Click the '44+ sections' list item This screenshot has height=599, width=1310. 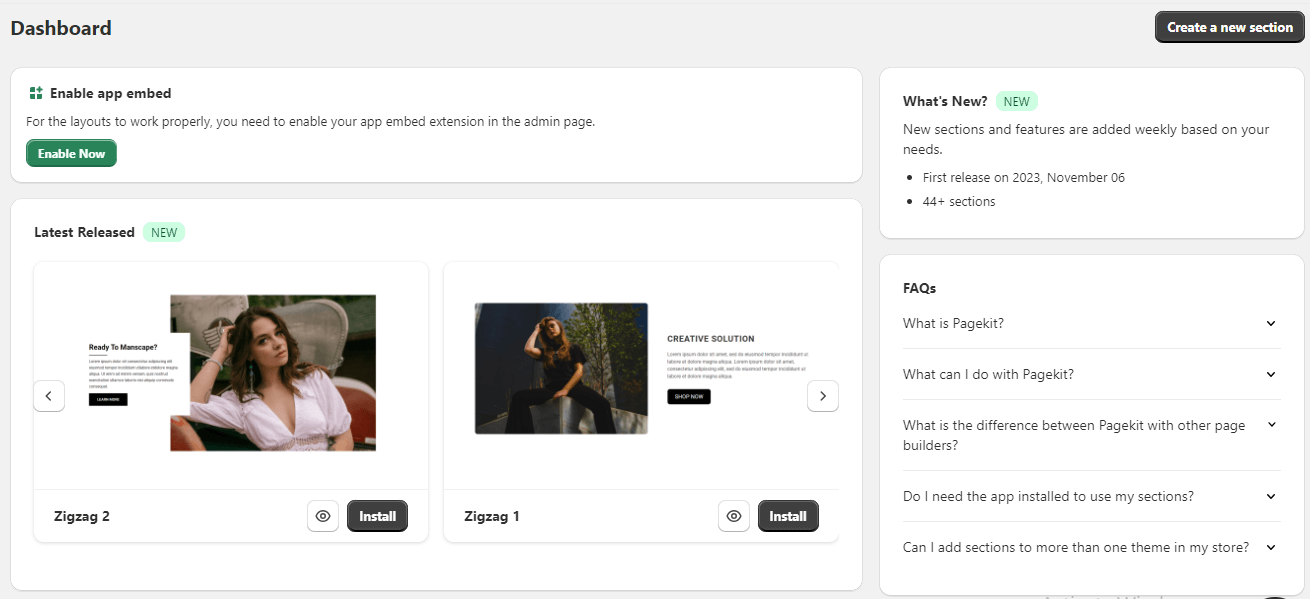coord(958,201)
